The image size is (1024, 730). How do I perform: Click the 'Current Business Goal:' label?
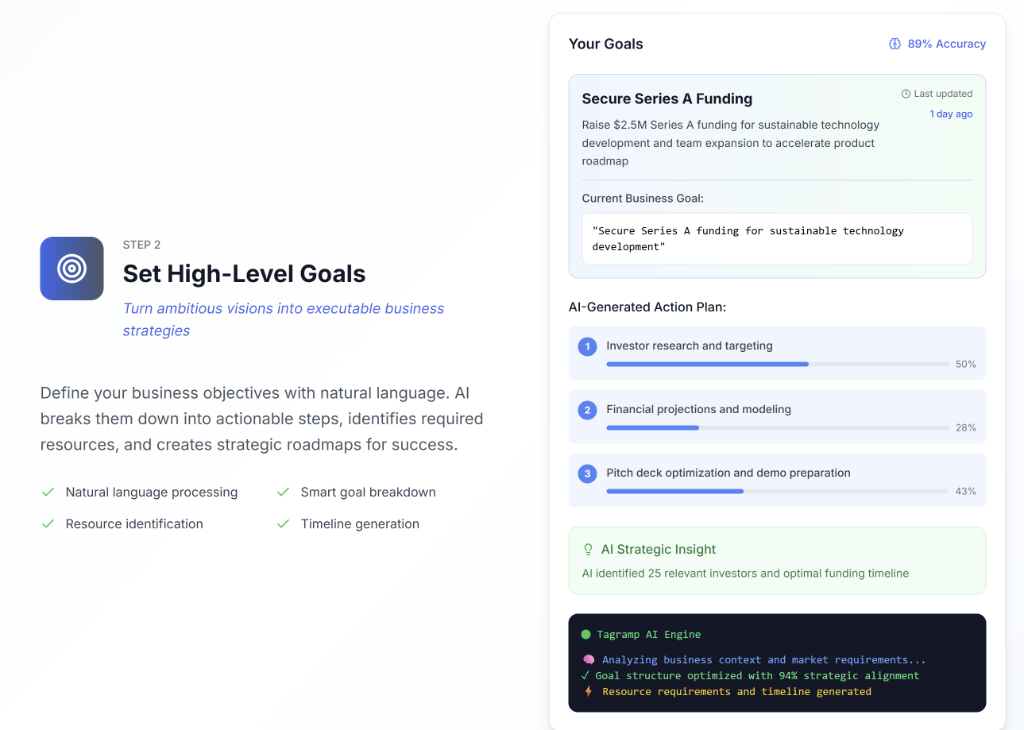pyautogui.click(x=643, y=198)
